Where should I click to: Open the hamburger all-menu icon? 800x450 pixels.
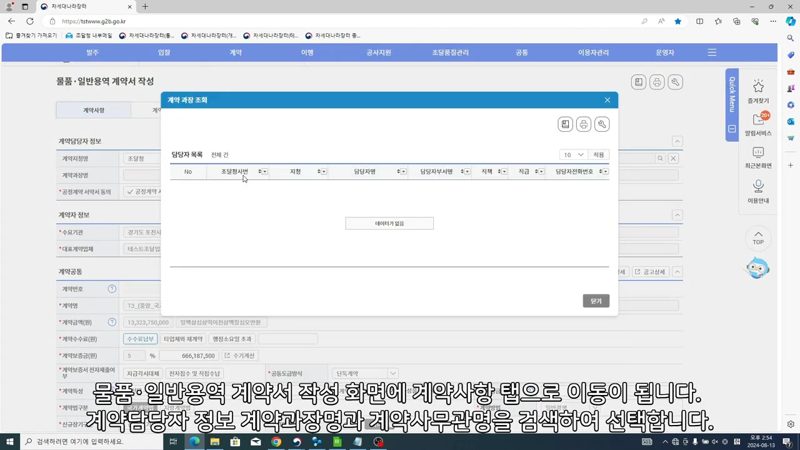712,53
